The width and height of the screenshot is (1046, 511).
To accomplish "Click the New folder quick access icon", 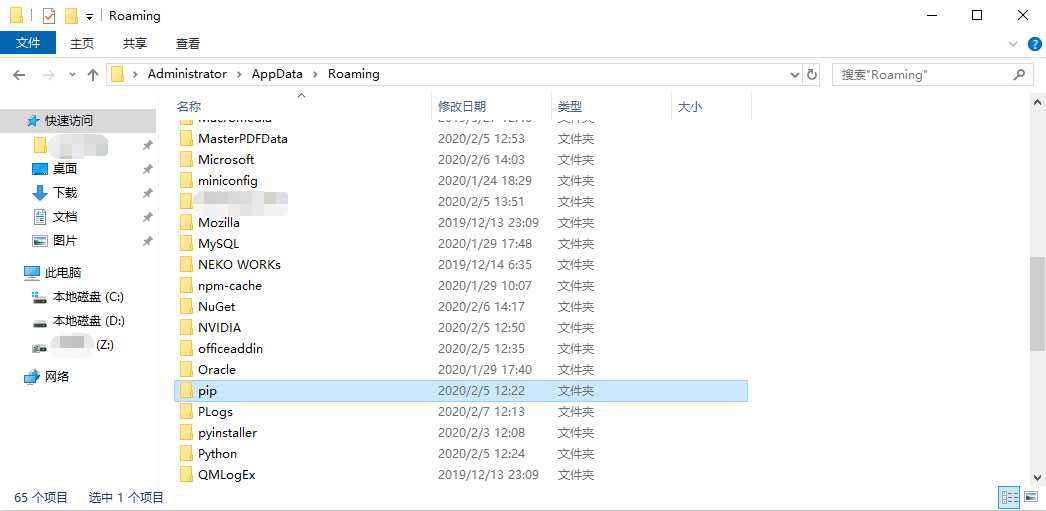I will pos(71,15).
